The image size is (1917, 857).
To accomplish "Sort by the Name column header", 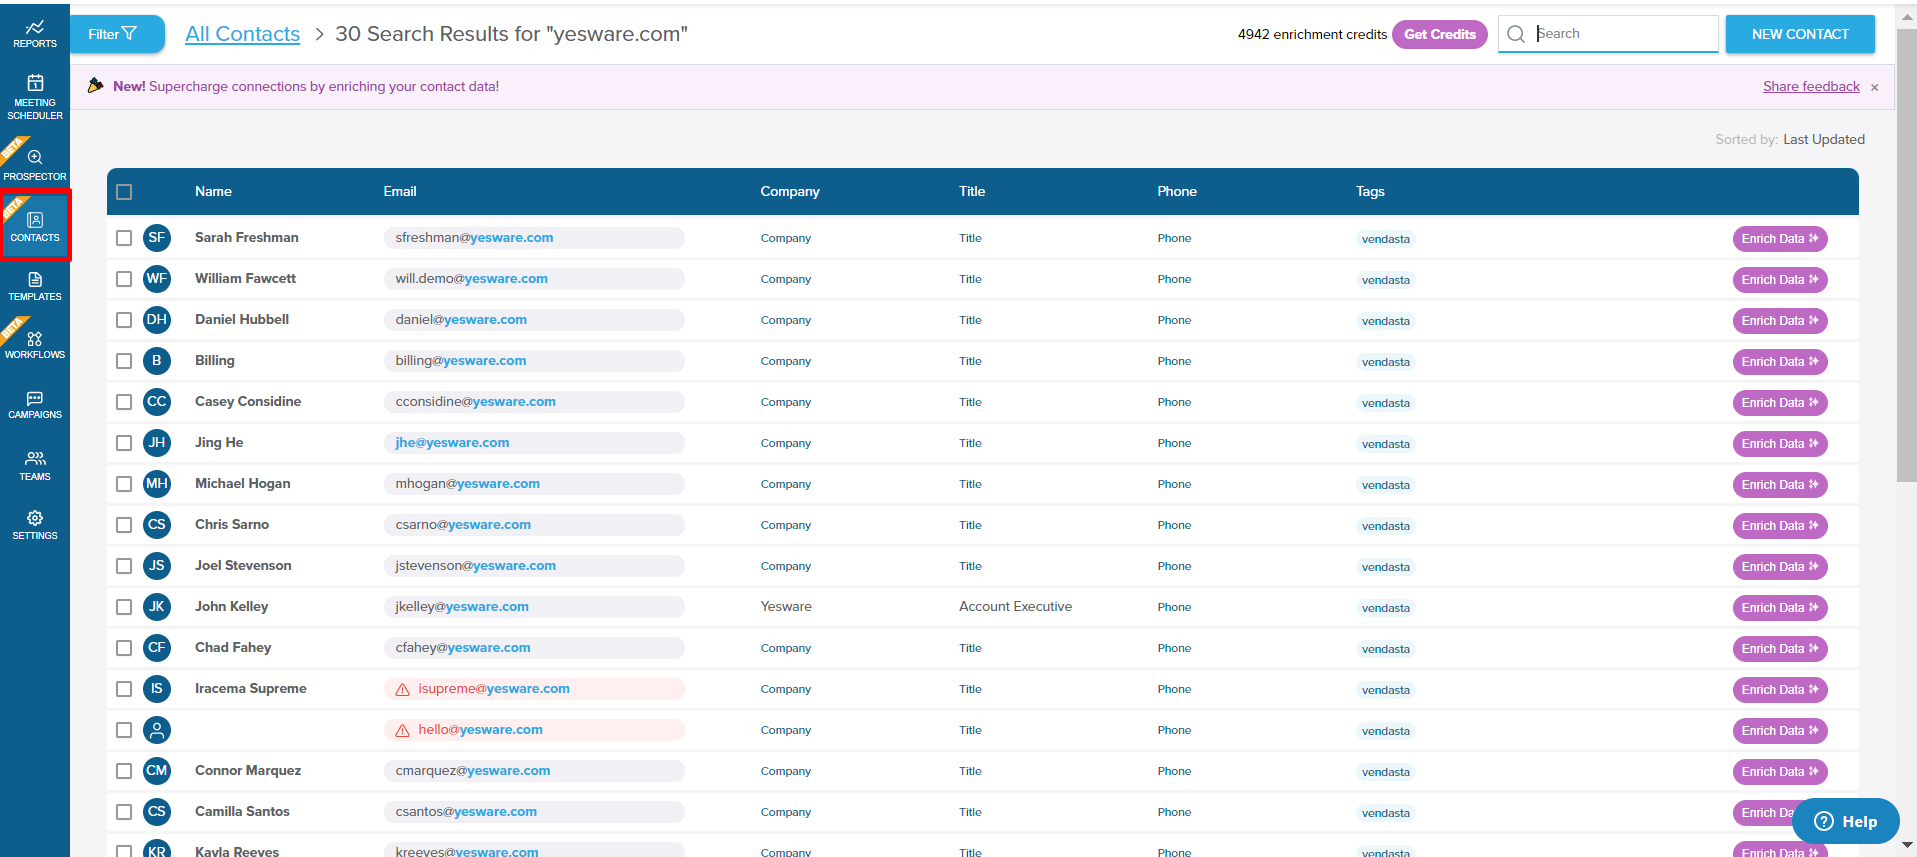I will pyautogui.click(x=213, y=191).
